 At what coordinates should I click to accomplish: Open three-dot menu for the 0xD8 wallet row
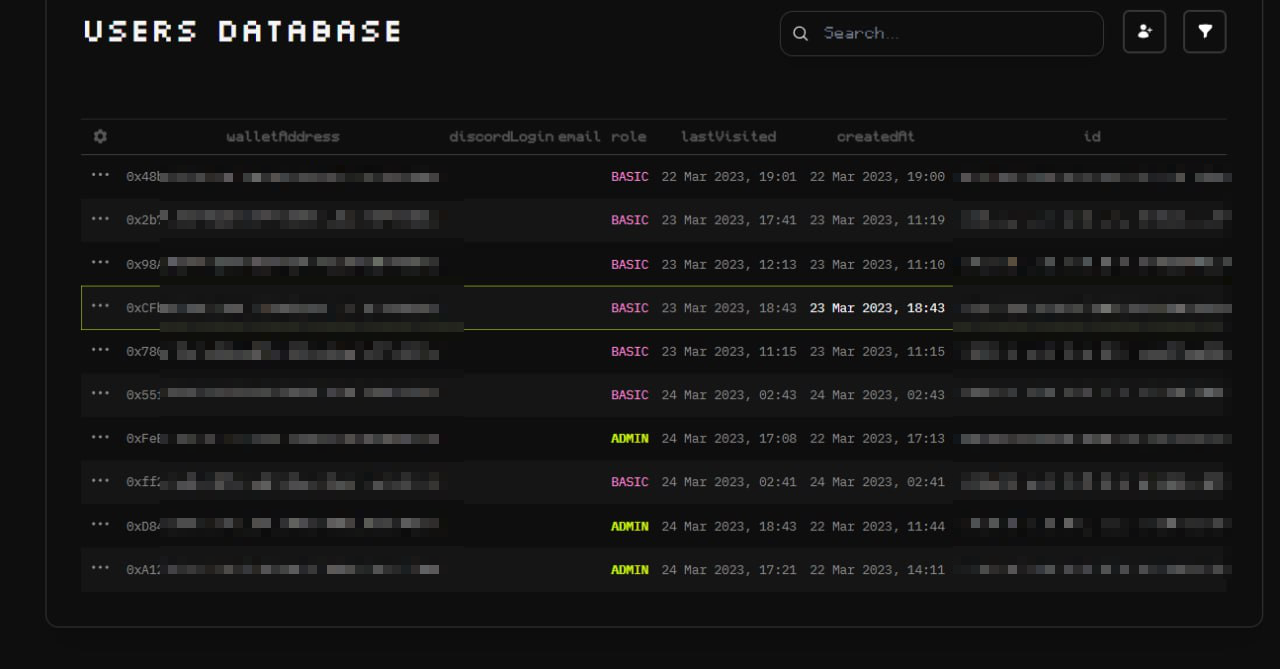click(100, 524)
